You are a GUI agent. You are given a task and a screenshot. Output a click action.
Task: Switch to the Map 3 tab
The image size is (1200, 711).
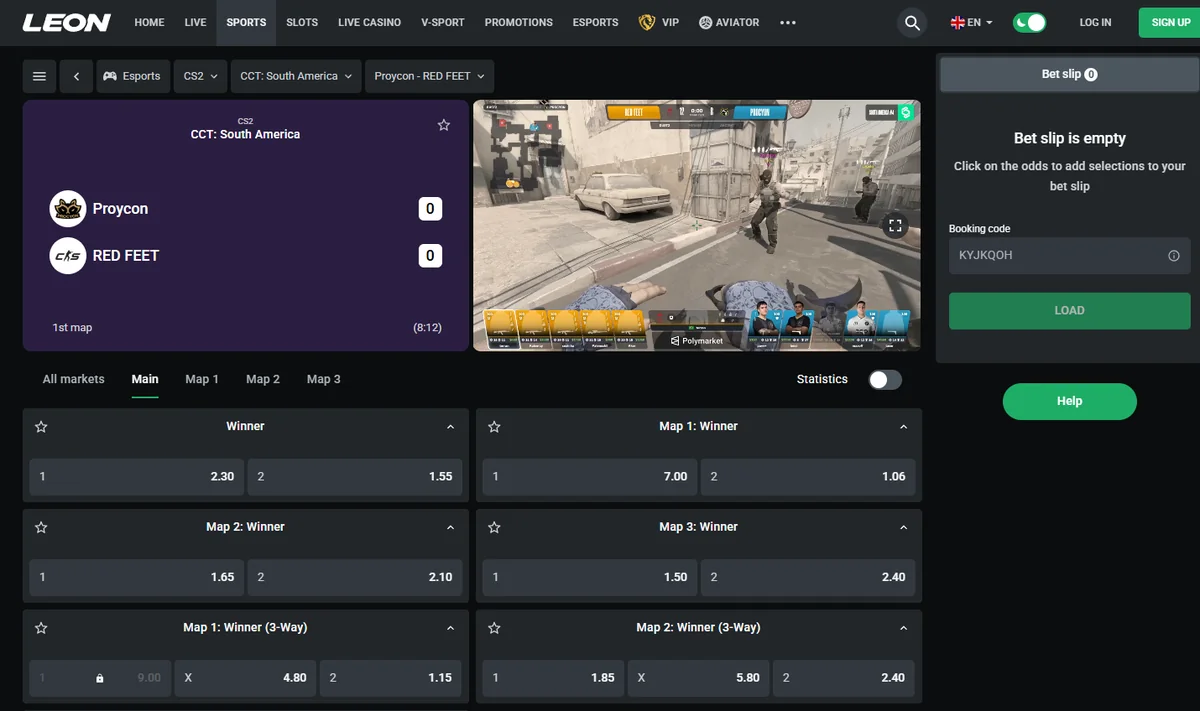[324, 379]
